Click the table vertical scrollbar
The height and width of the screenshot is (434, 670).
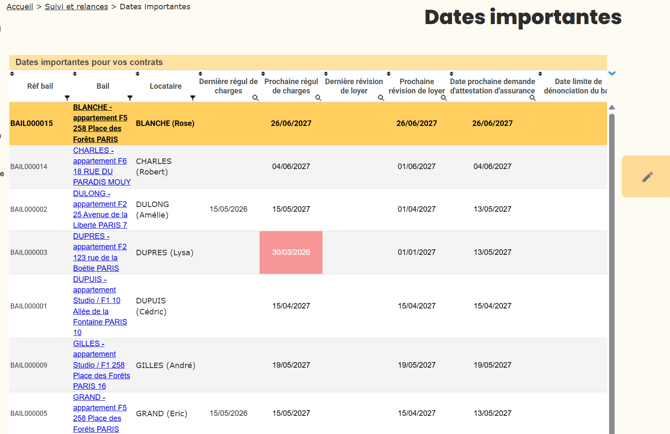612,273
